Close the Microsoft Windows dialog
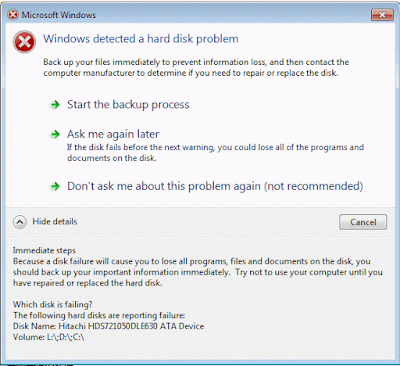Image resolution: width=400 pixels, height=366 pixels. coord(382,15)
